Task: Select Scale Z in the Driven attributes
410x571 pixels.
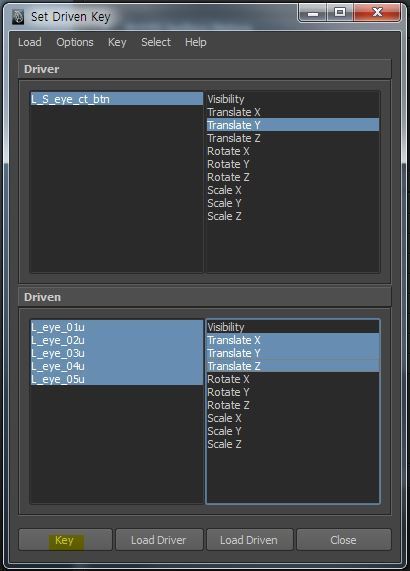Action: click(293, 444)
